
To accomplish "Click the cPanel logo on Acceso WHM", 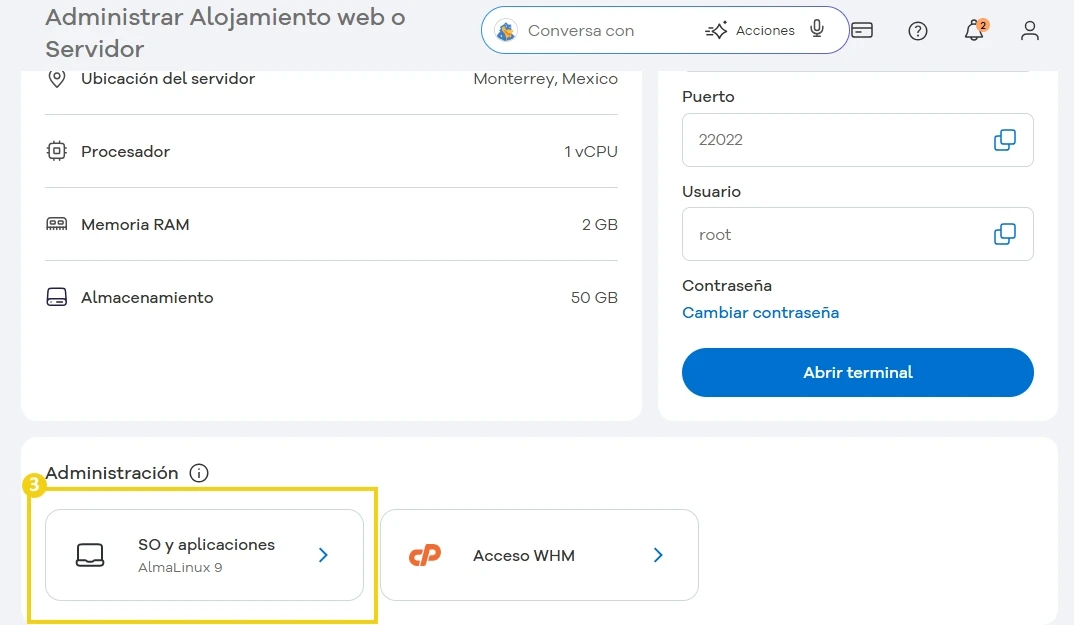I will (423, 554).
